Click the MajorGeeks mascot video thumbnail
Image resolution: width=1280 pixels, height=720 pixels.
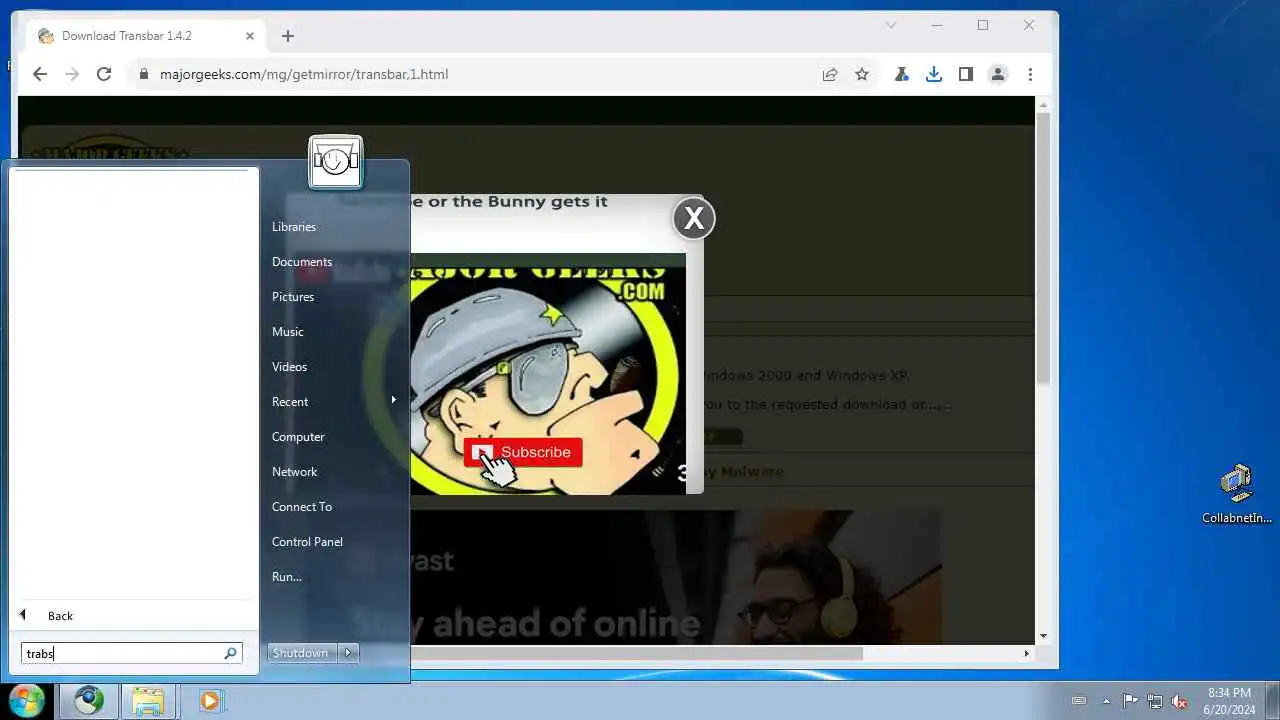click(548, 374)
